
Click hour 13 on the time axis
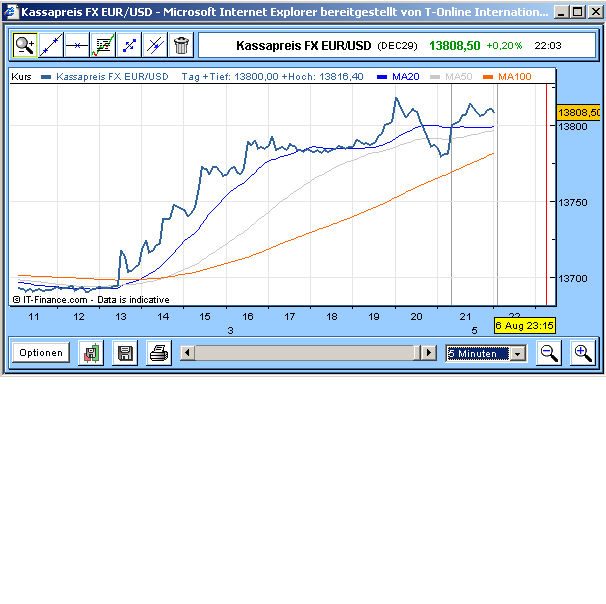121,316
